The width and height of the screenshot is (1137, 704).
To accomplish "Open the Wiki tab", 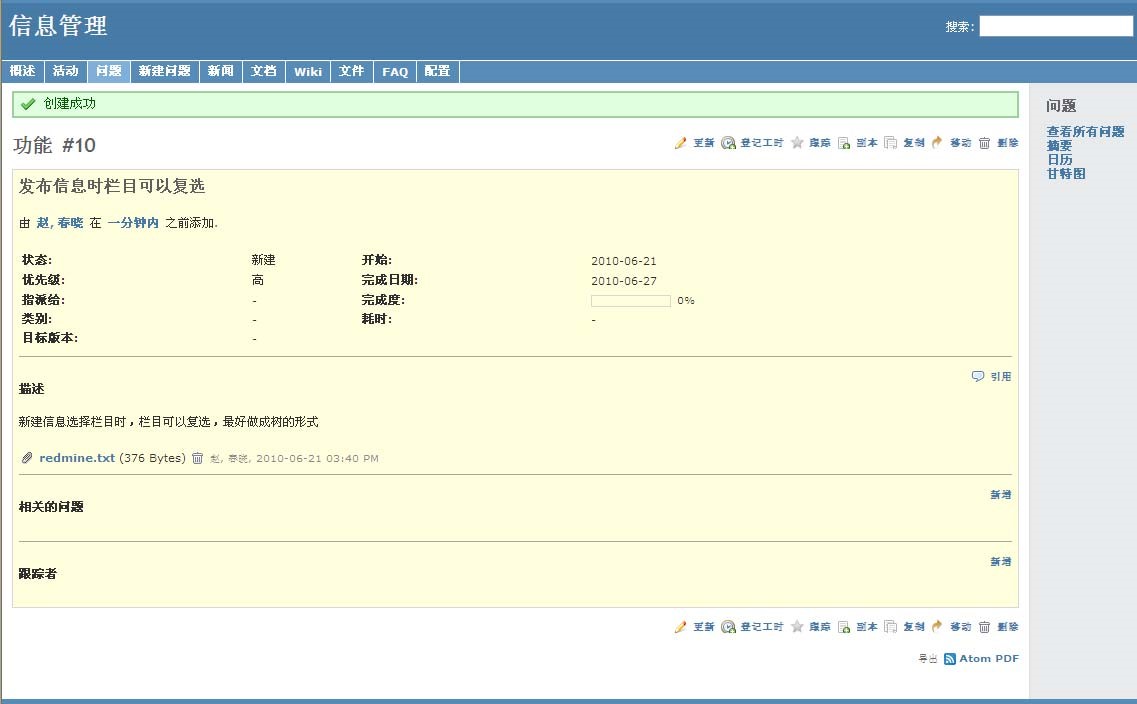I will (308, 71).
